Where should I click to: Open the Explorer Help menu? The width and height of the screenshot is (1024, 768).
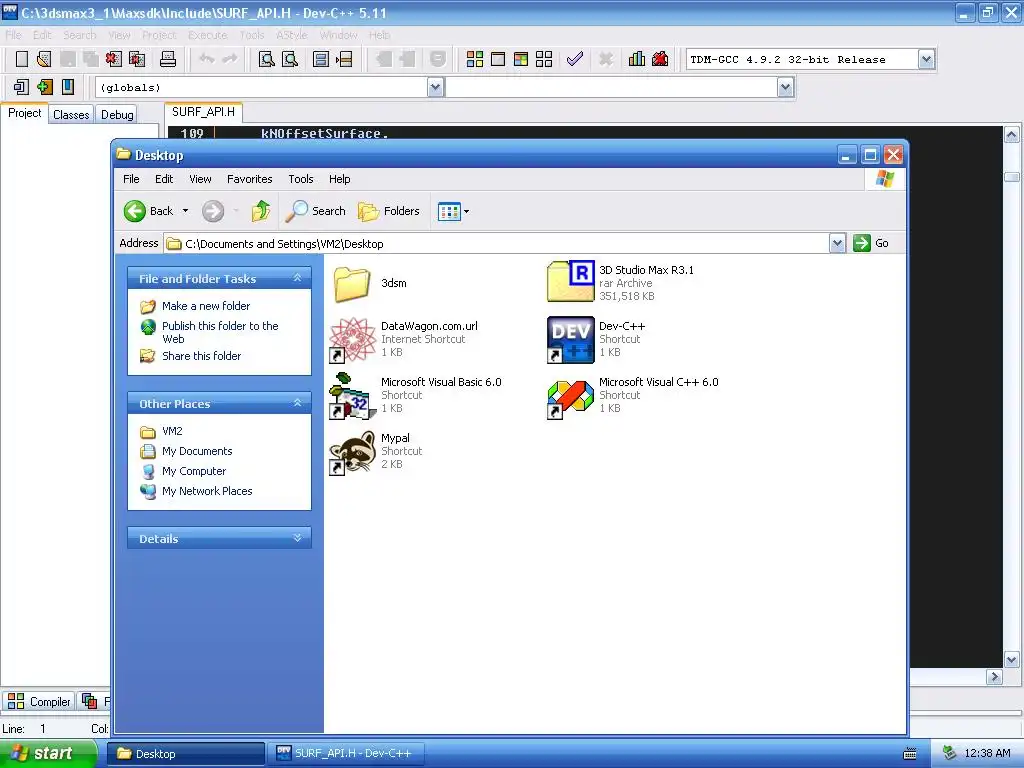click(340, 179)
